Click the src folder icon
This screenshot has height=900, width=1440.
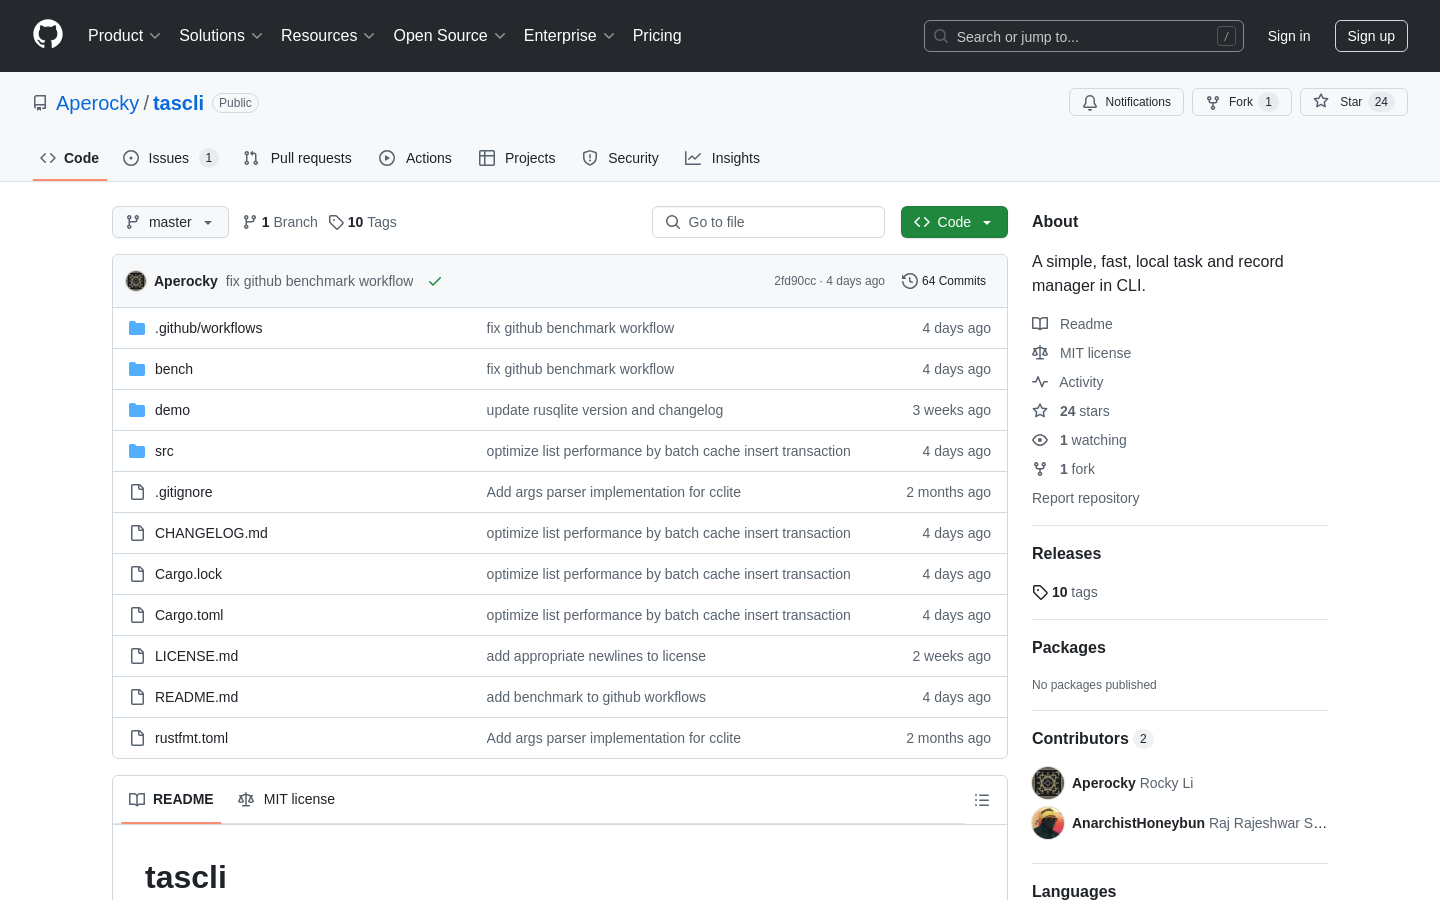(x=137, y=451)
